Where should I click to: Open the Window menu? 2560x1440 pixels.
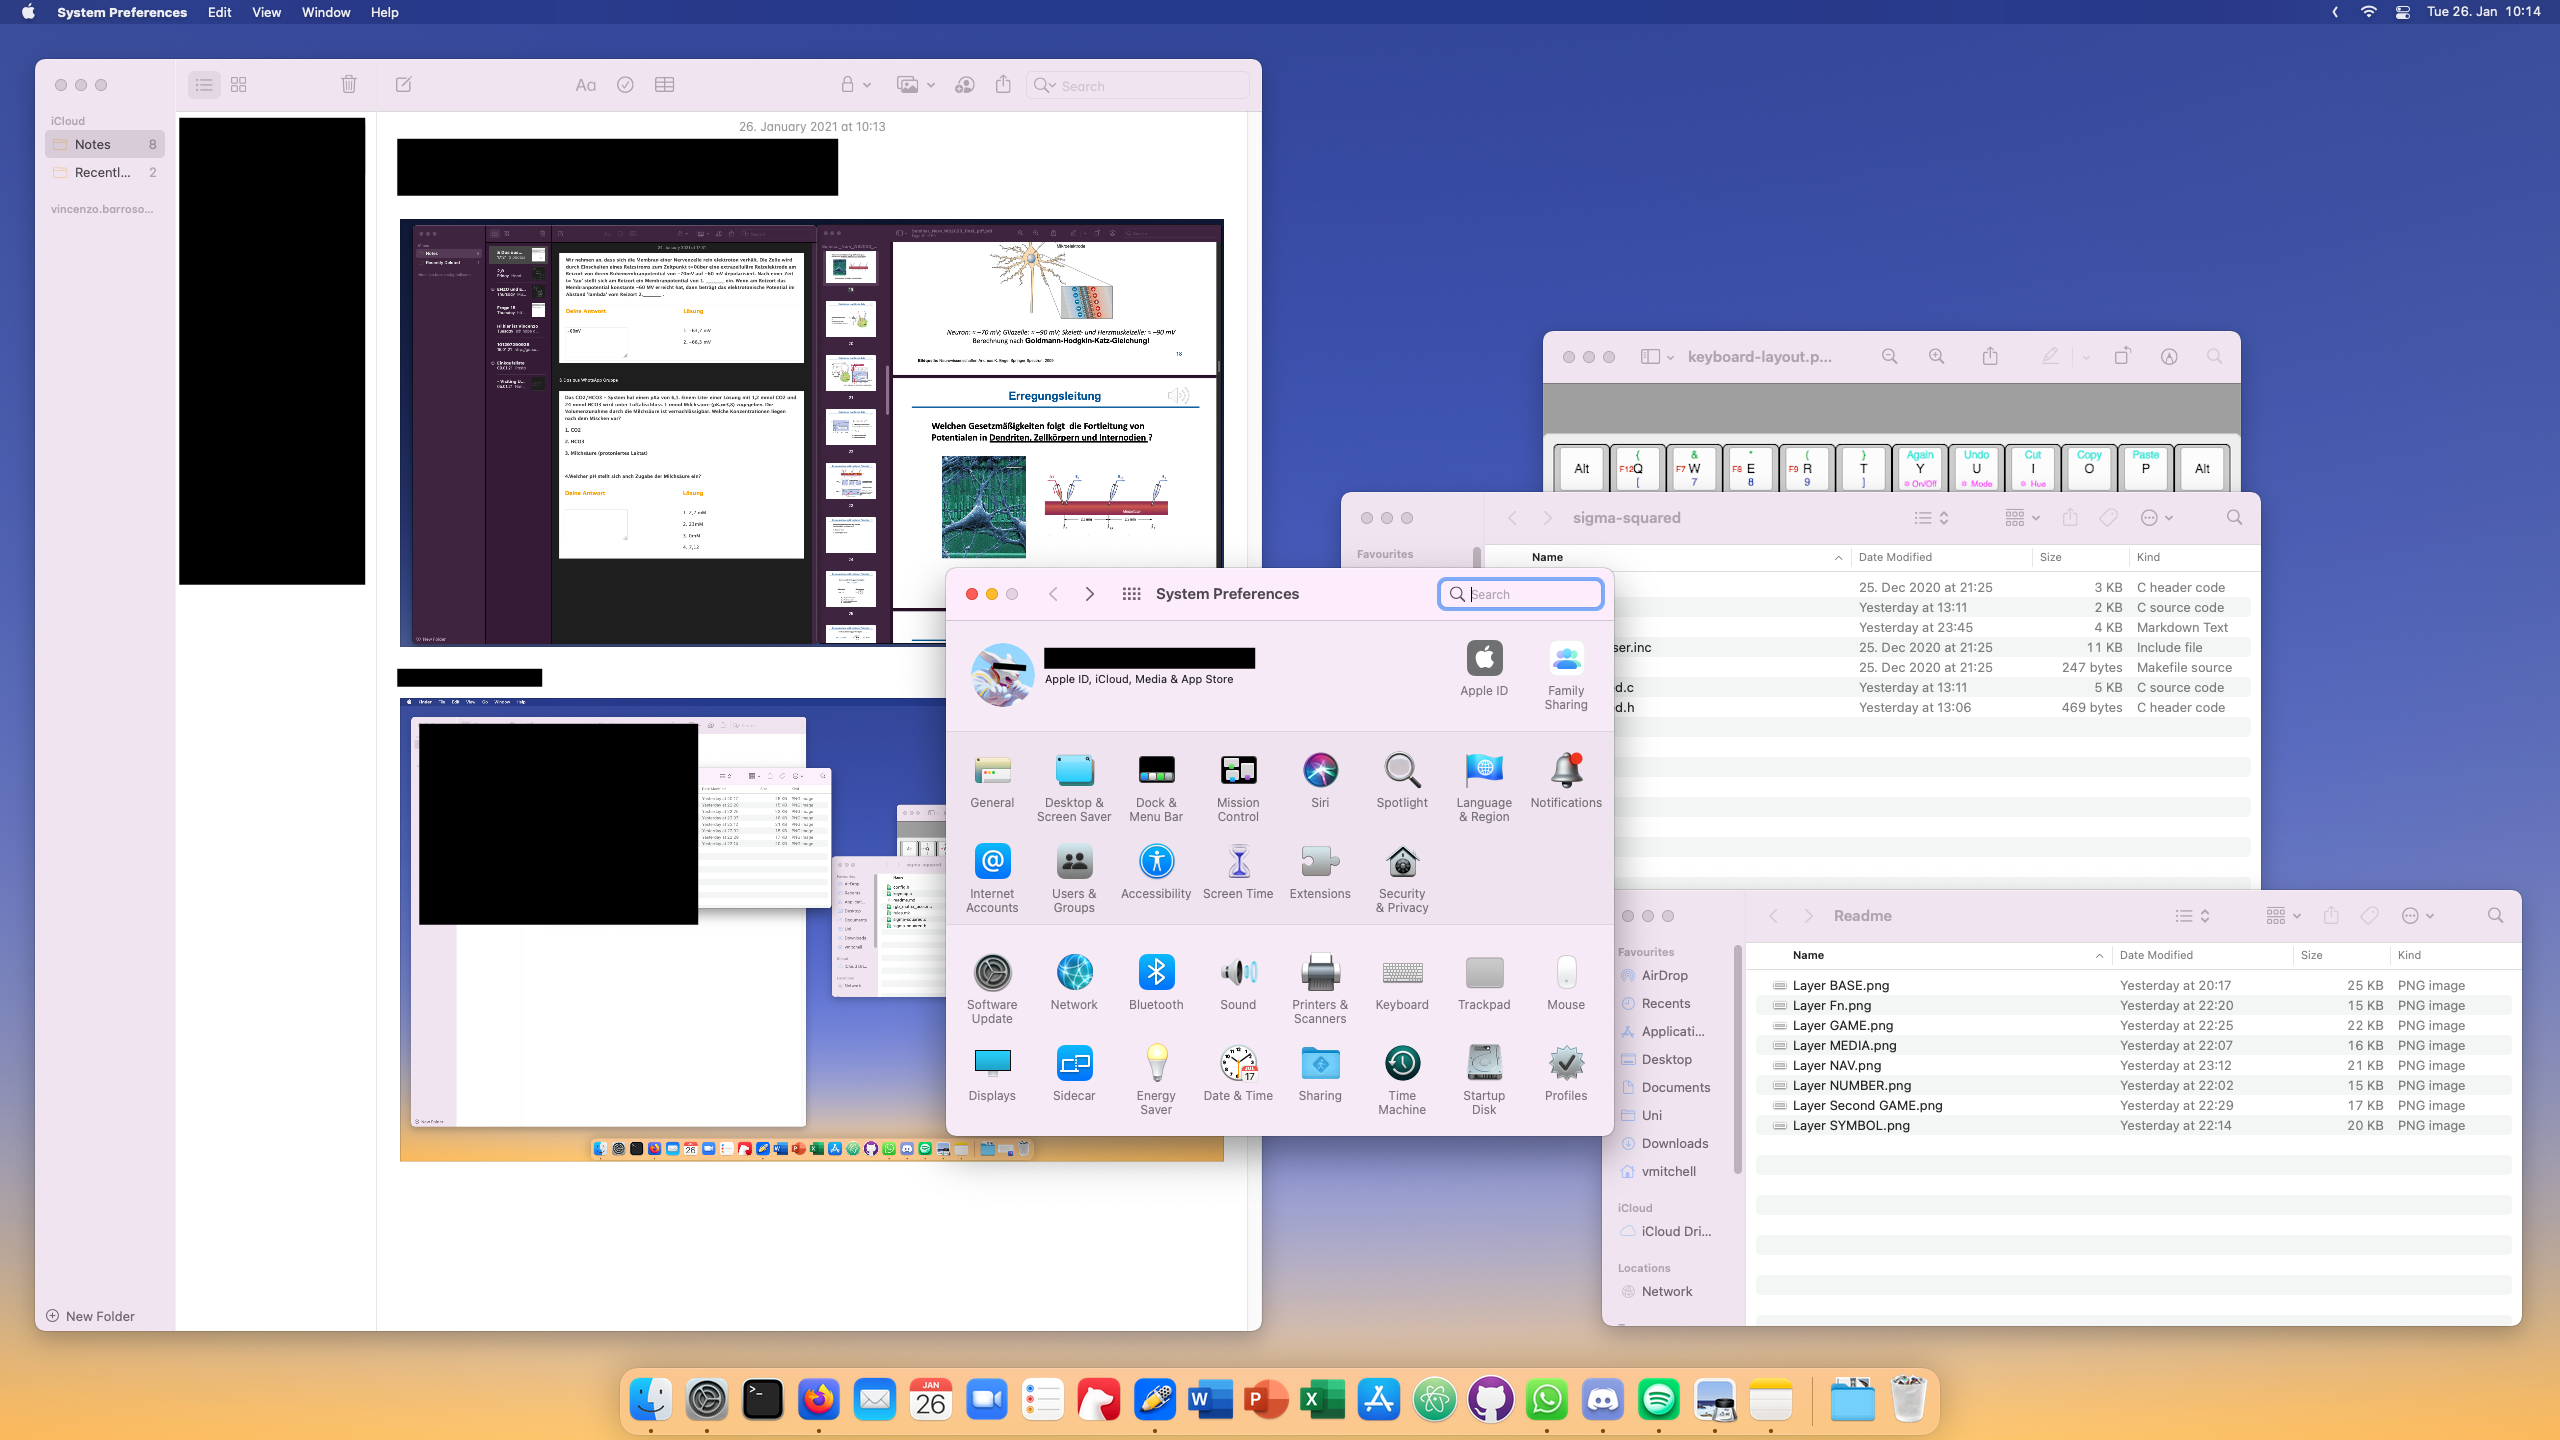[x=326, y=12]
